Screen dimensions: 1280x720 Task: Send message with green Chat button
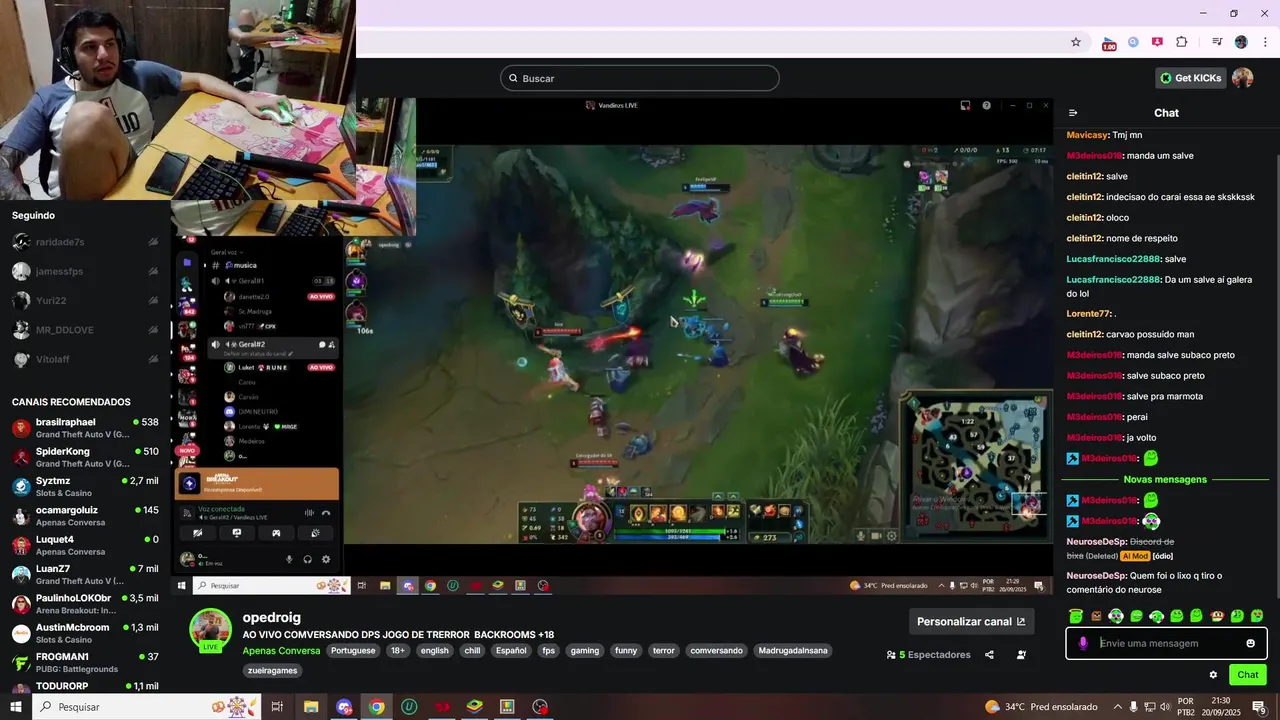click(1248, 675)
